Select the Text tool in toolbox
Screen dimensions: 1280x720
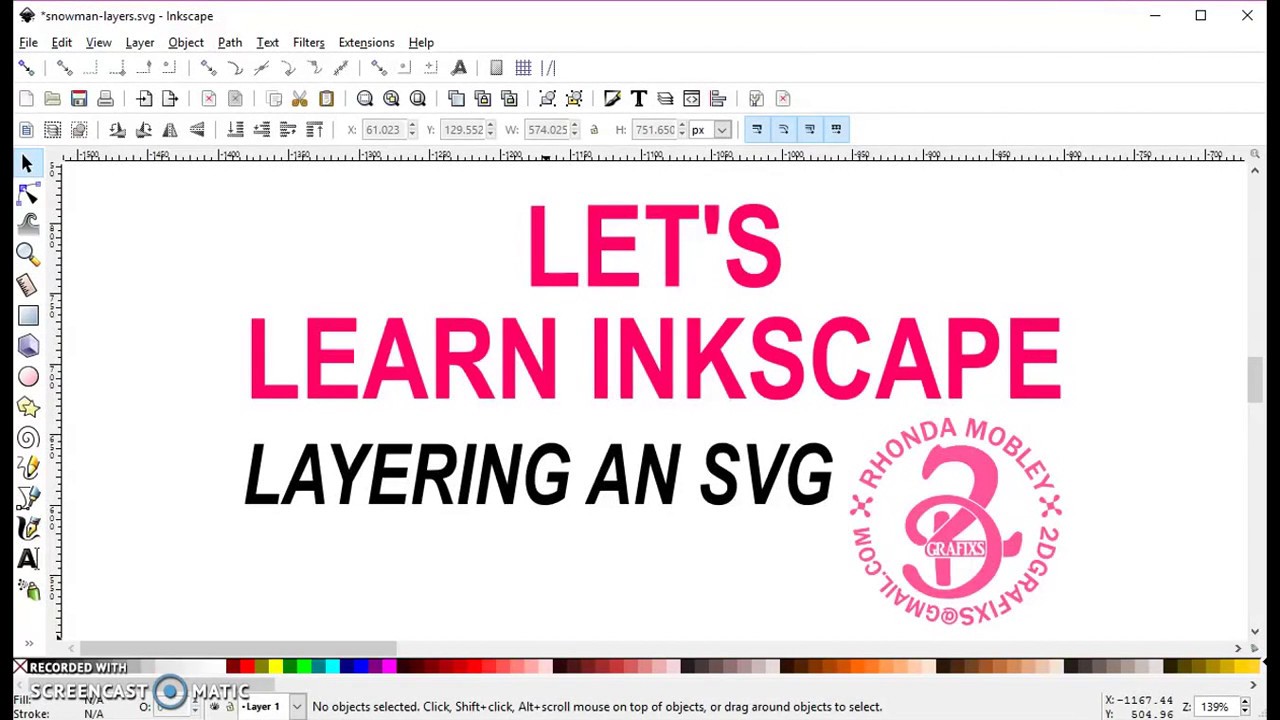click(x=27, y=560)
